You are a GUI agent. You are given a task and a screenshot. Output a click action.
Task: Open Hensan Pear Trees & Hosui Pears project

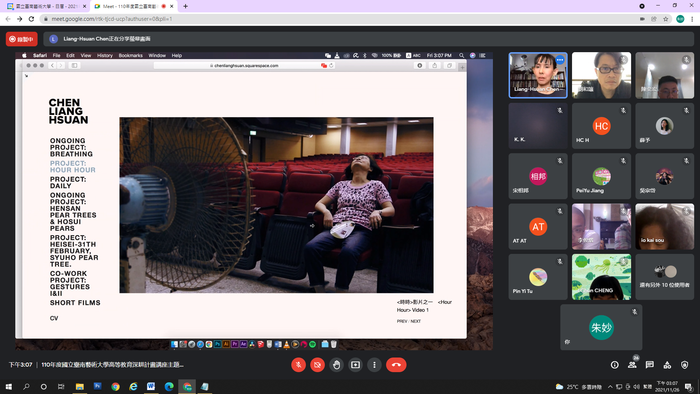pos(73,212)
